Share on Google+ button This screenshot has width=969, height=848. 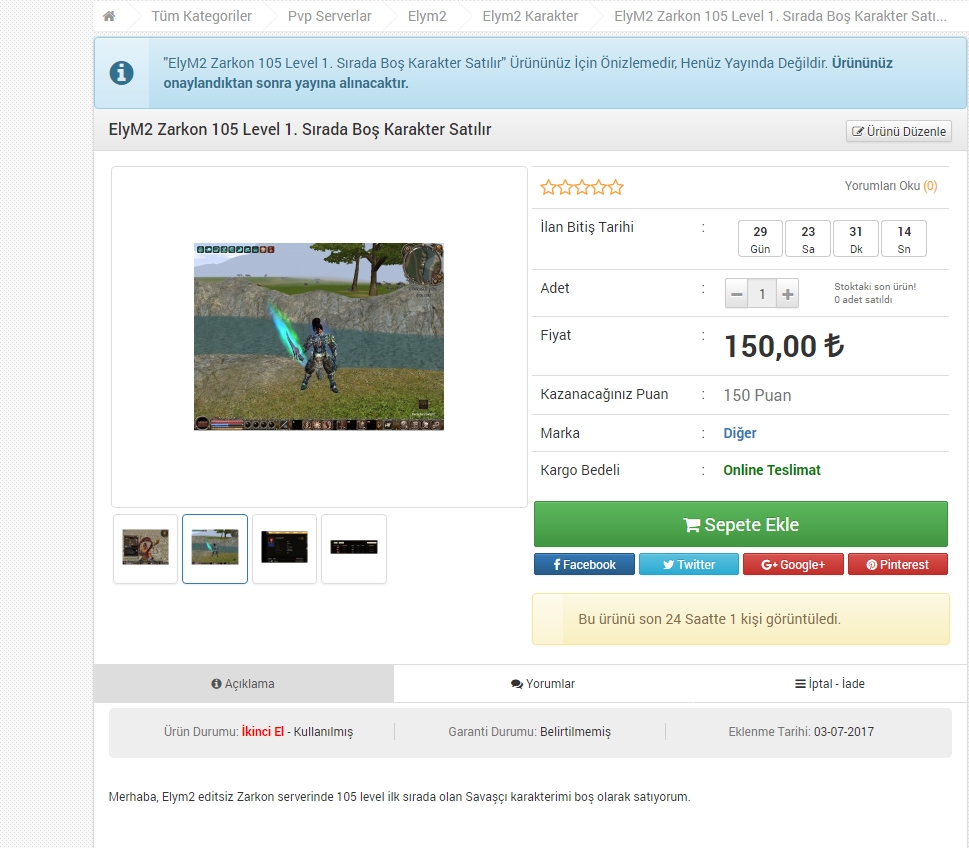point(793,564)
